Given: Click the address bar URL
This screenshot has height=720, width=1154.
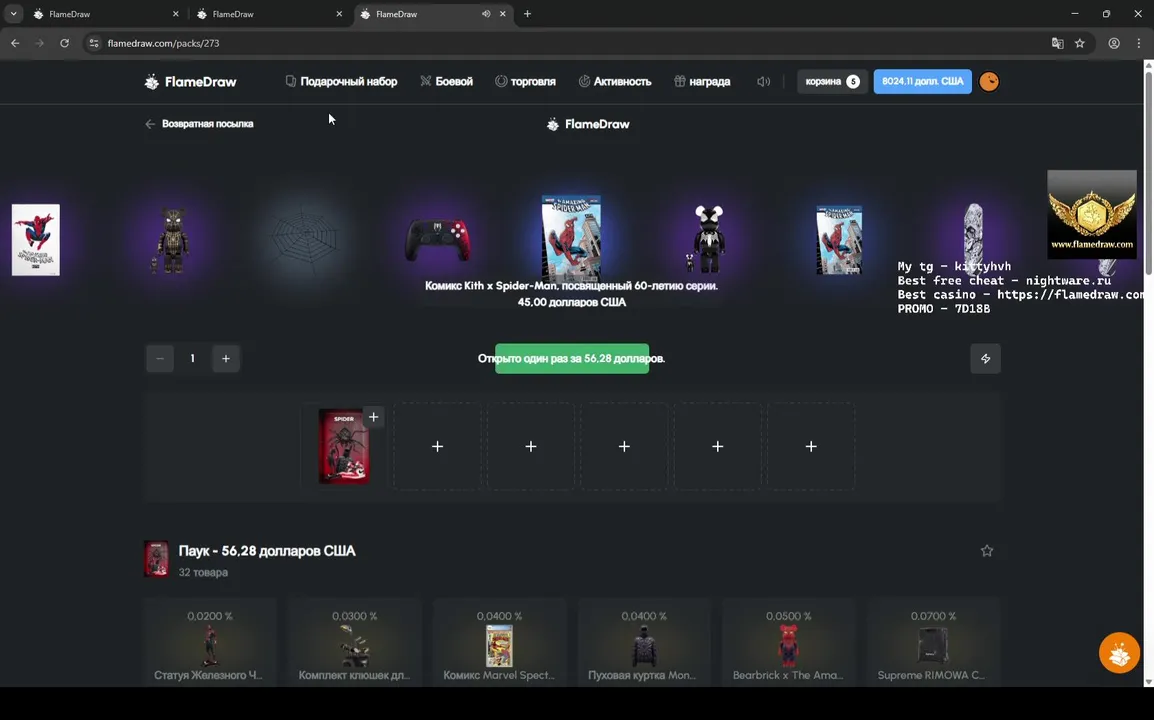Looking at the screenshot, I should pyautogui.click(x=163, y=43).
